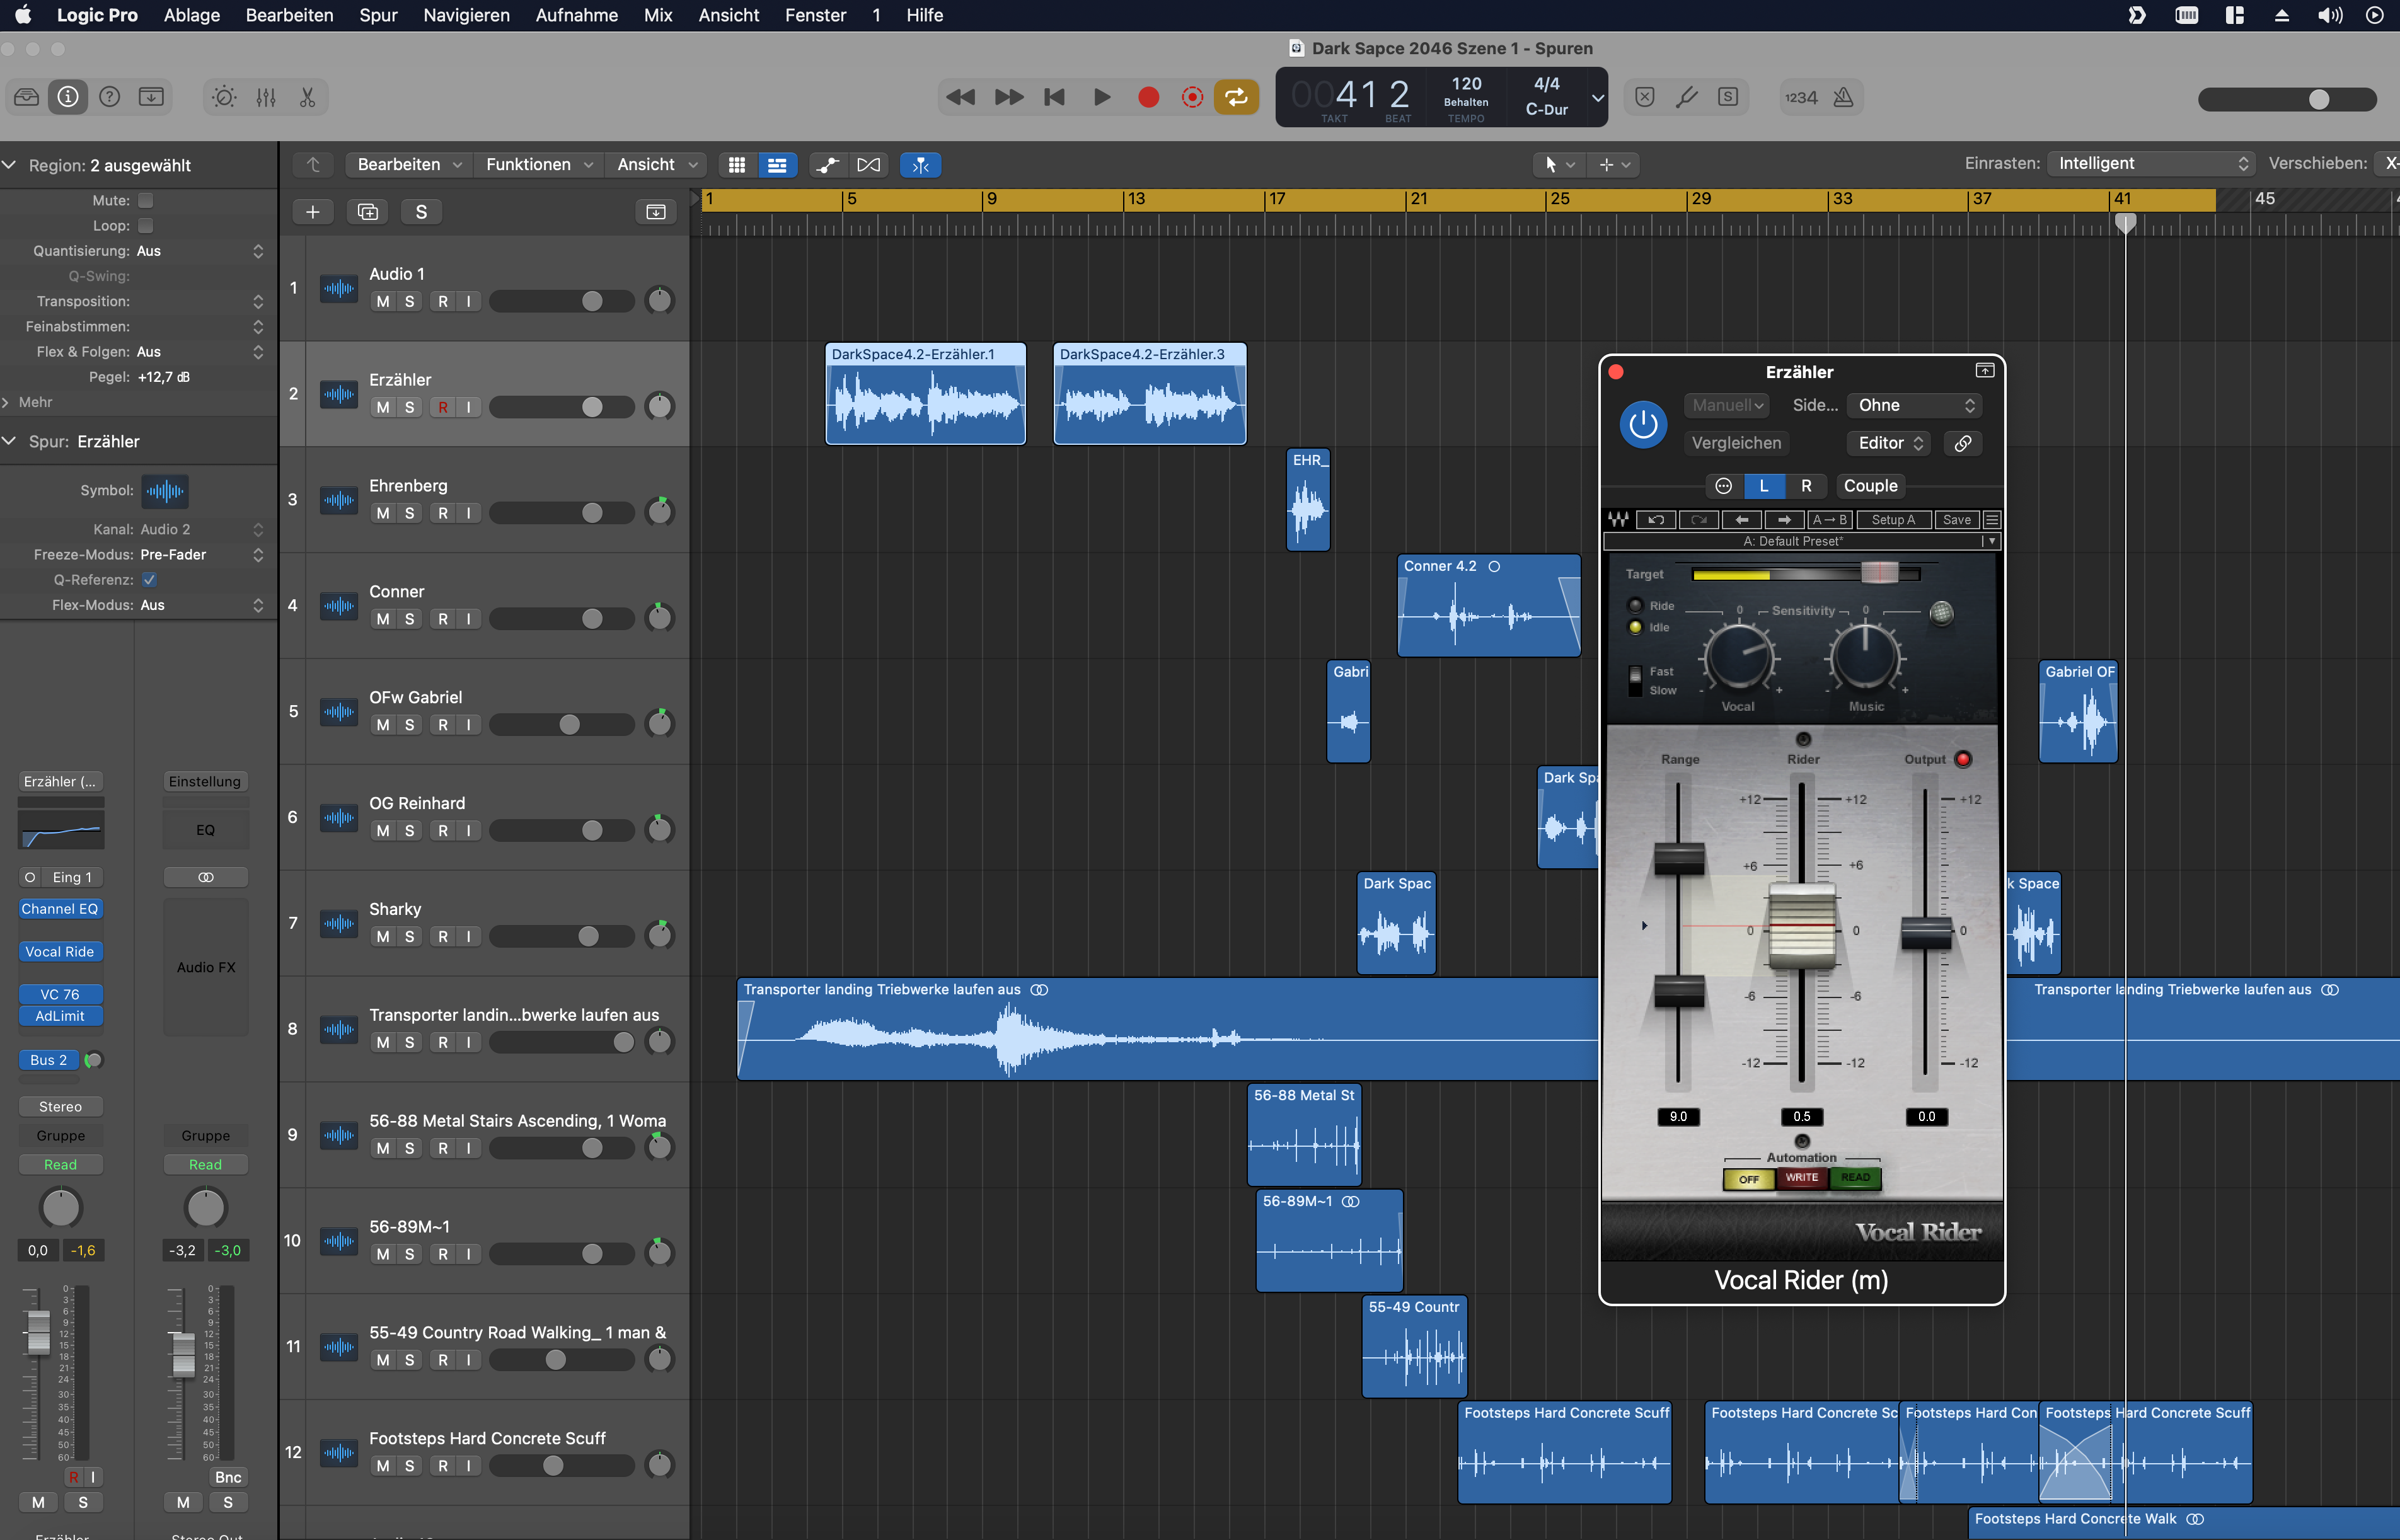Expand the Mehr disclosure triangle
Image resolution: width=2400 pixels, height=1540 pixels.
(x=7, y=402)
